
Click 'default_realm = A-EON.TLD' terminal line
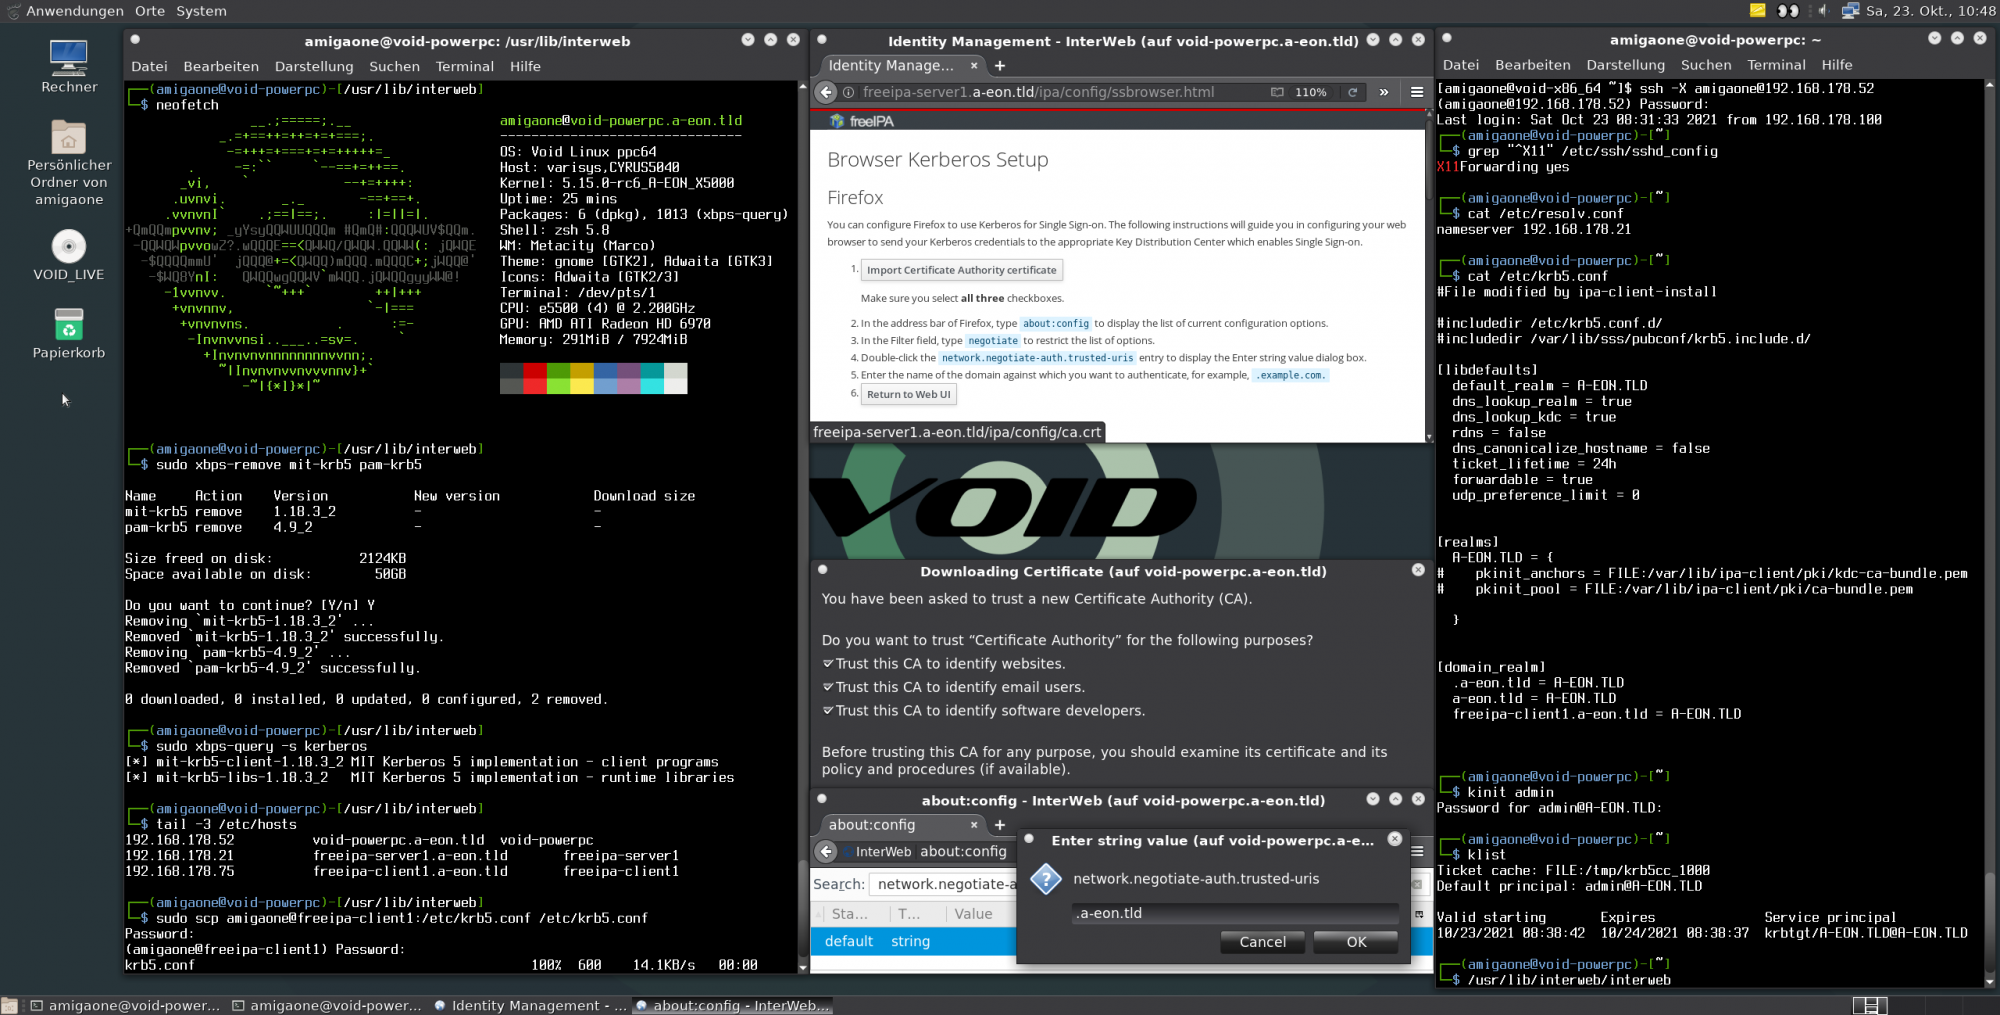(x=1549, y=385)
